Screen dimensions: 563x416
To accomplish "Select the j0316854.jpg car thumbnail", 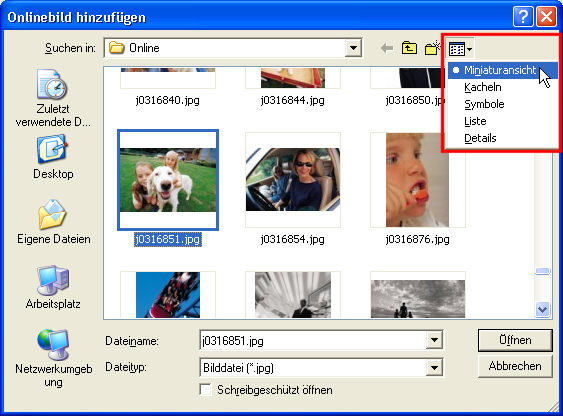I will pos(293,180).
